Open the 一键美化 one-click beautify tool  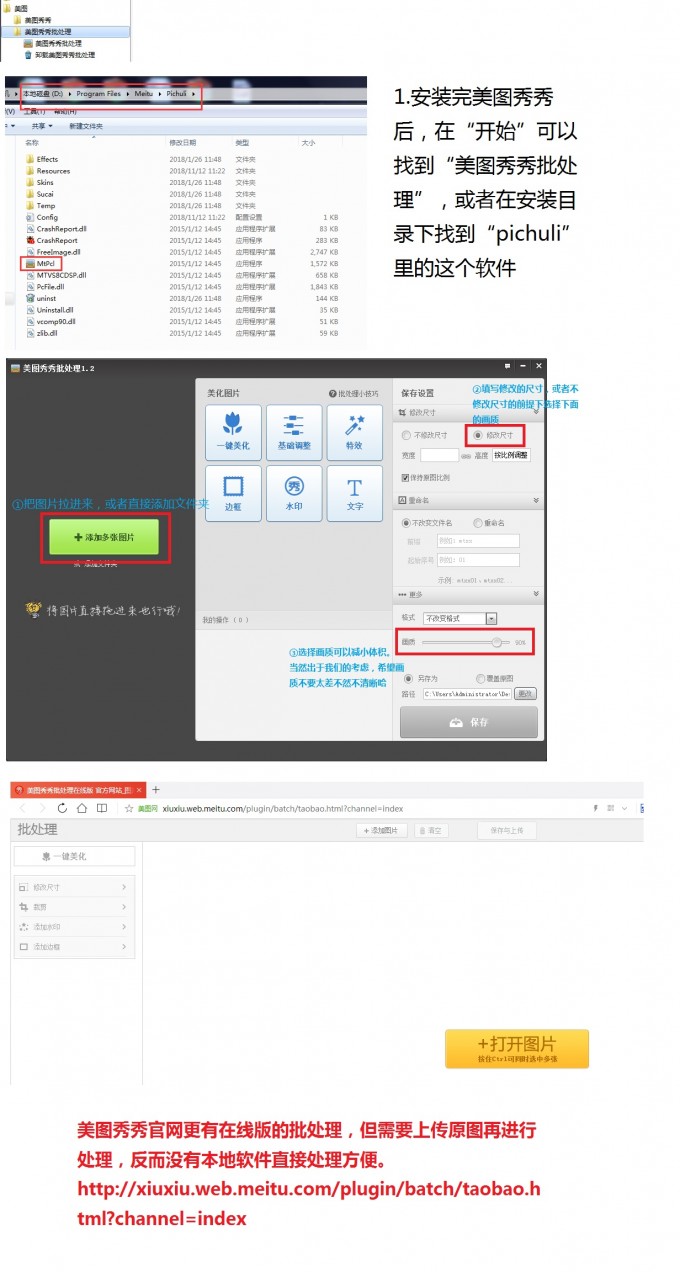(233, 432)
